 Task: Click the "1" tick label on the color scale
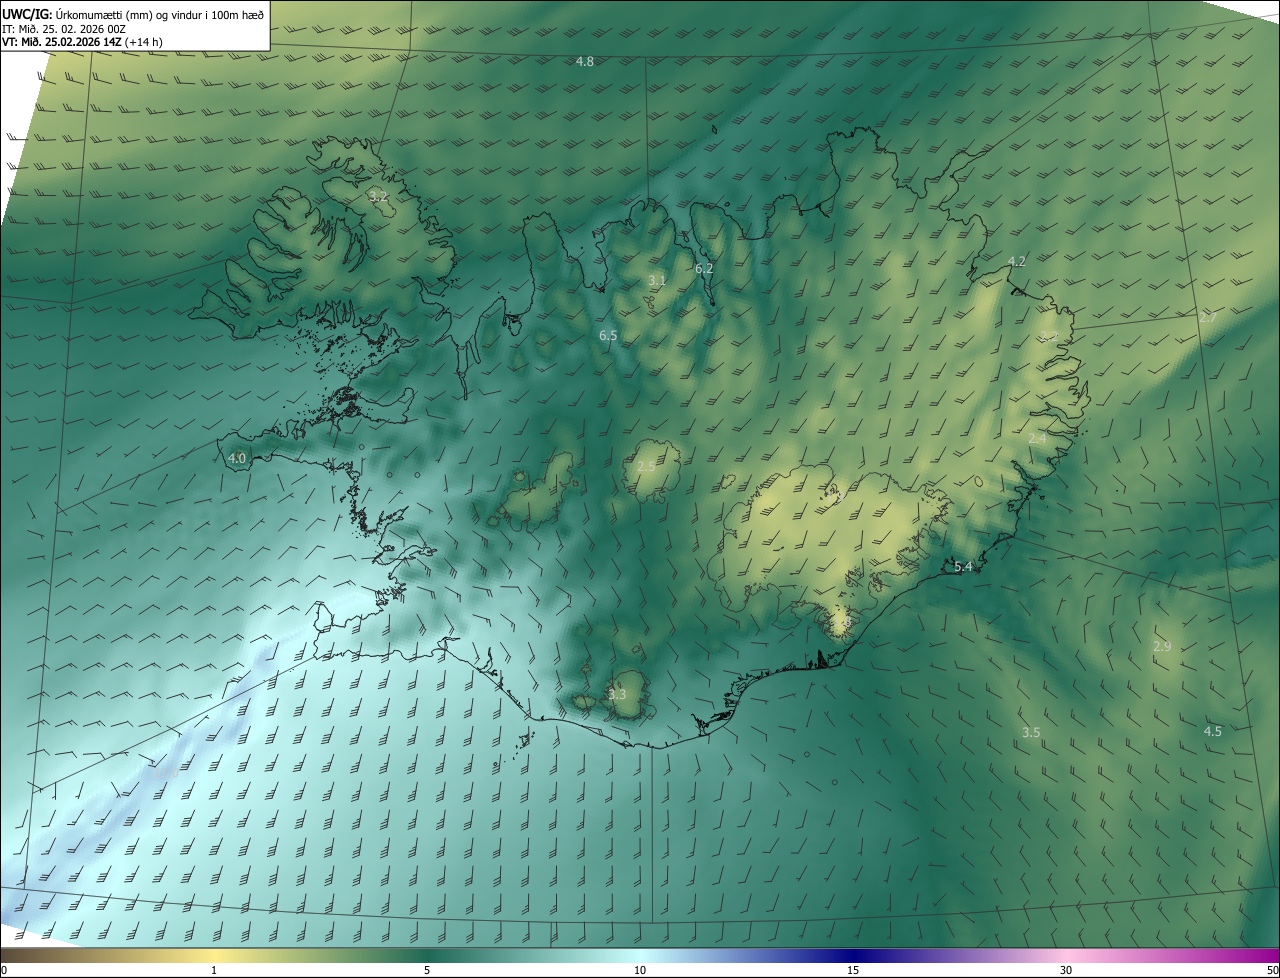(214, 970)
